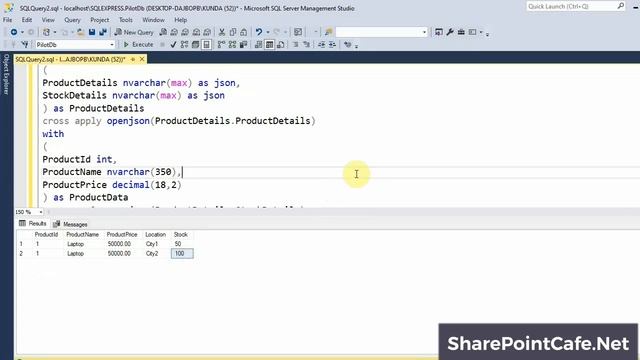Undo the last edit with the Undo arrow

[x=259, y=32]
